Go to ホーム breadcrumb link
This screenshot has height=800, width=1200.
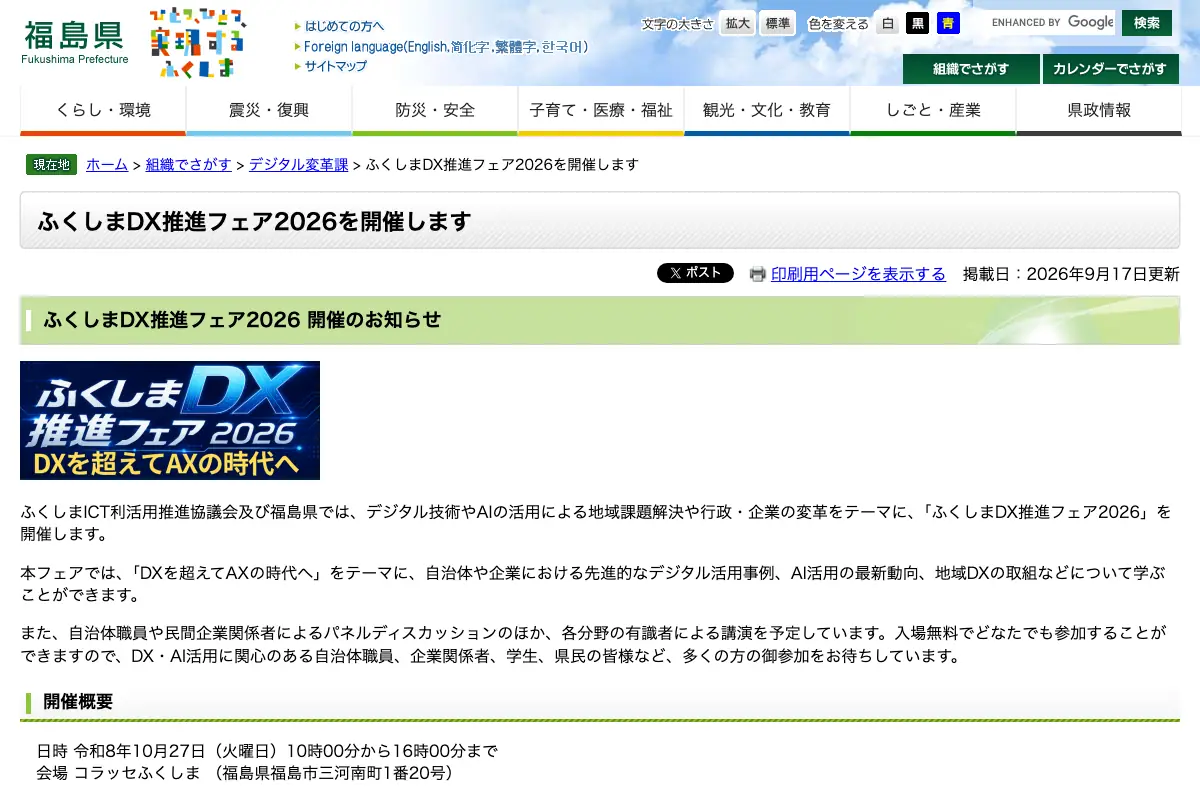pos(107,165)
